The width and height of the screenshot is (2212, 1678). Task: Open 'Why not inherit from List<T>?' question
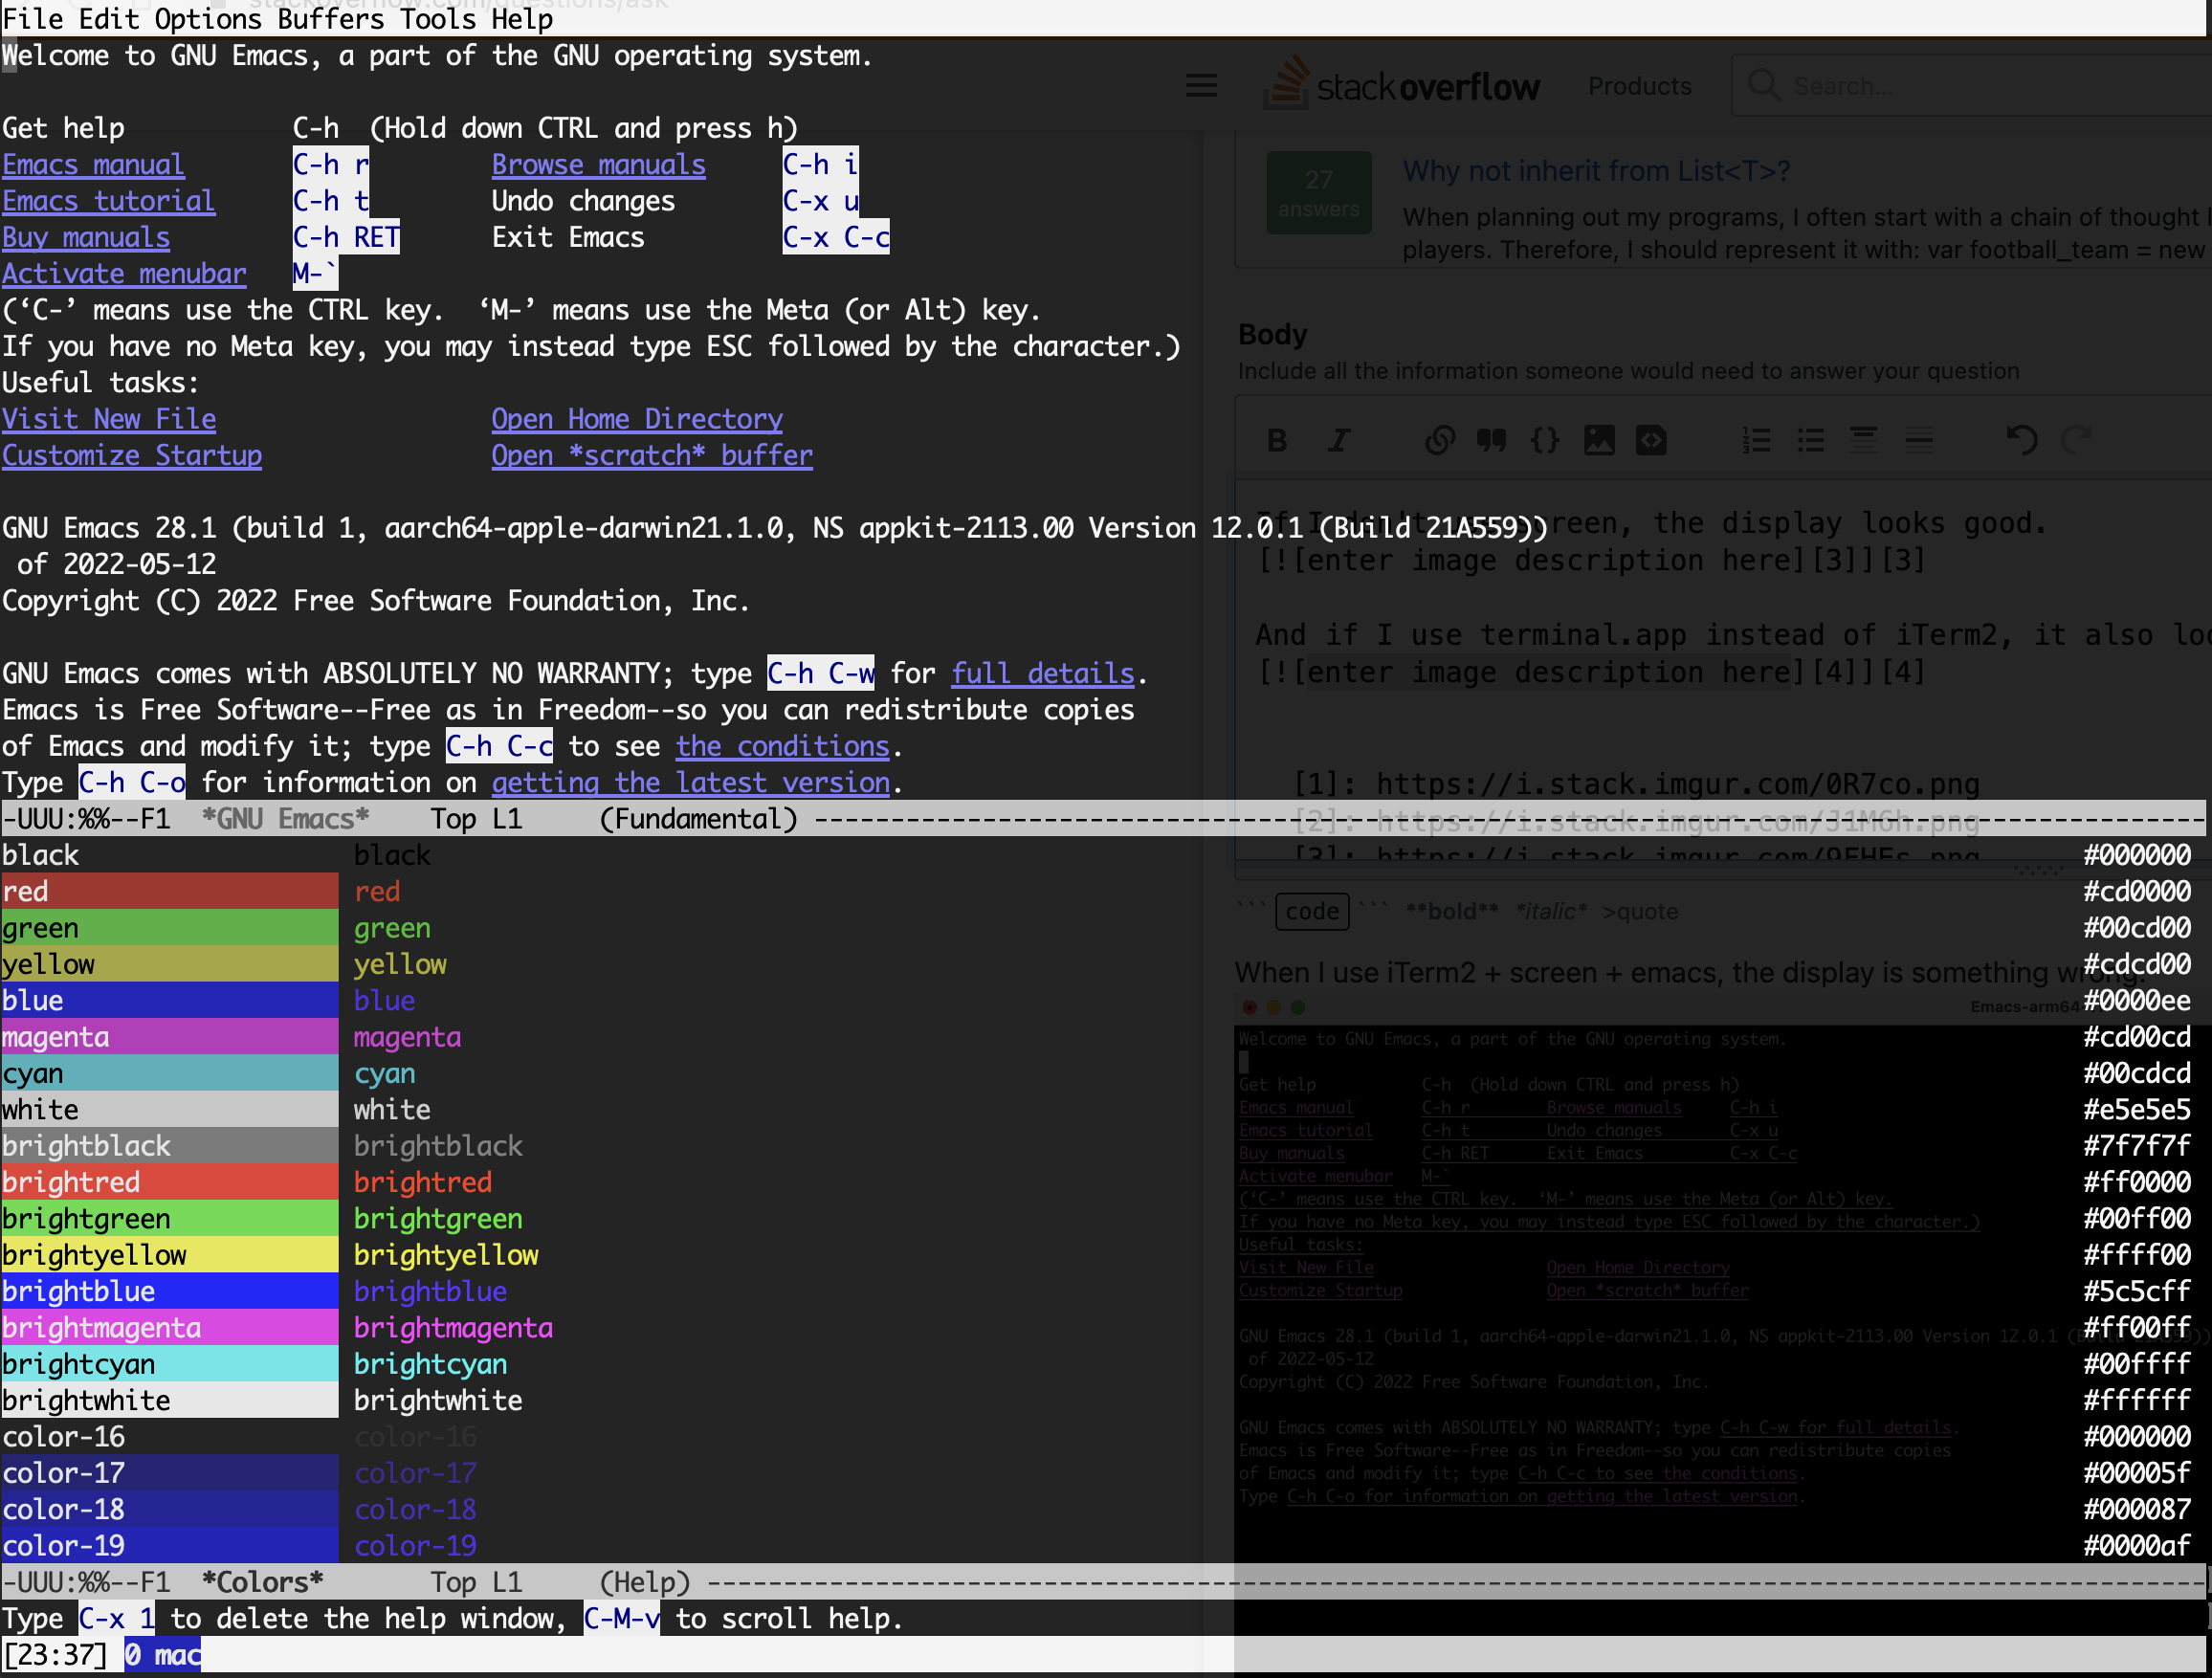(x=1596, y=171)
